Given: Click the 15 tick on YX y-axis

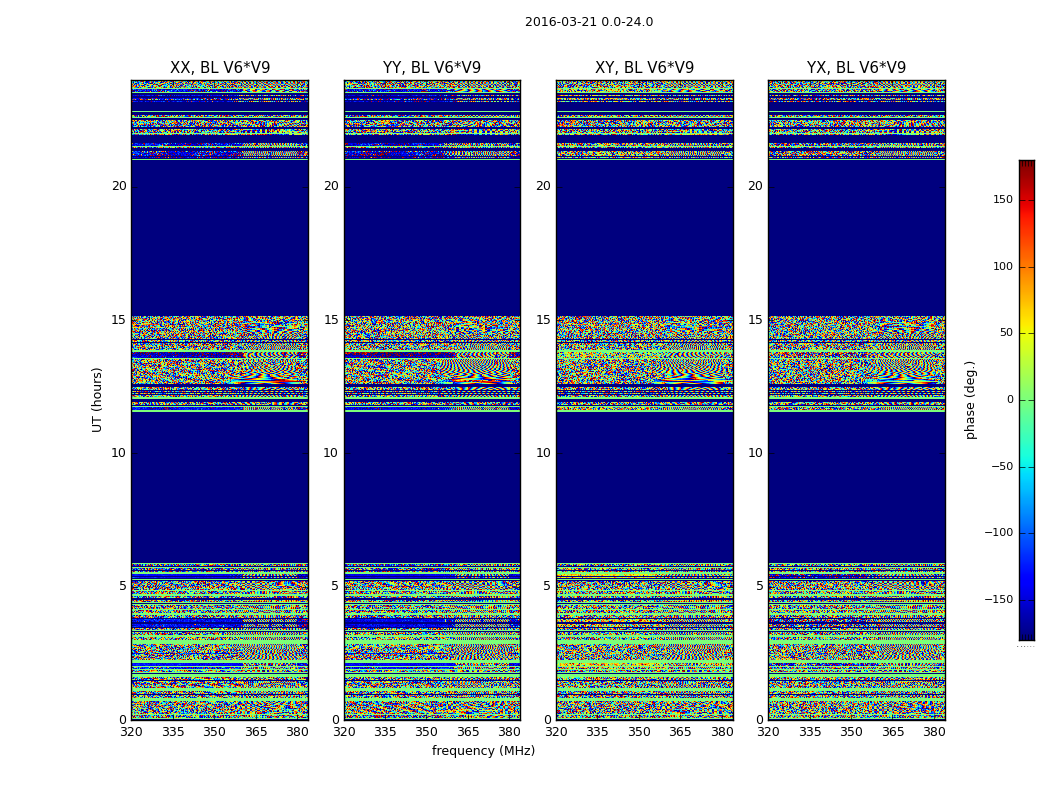Looking at the screenshot, I should click(x=755, y=320).
